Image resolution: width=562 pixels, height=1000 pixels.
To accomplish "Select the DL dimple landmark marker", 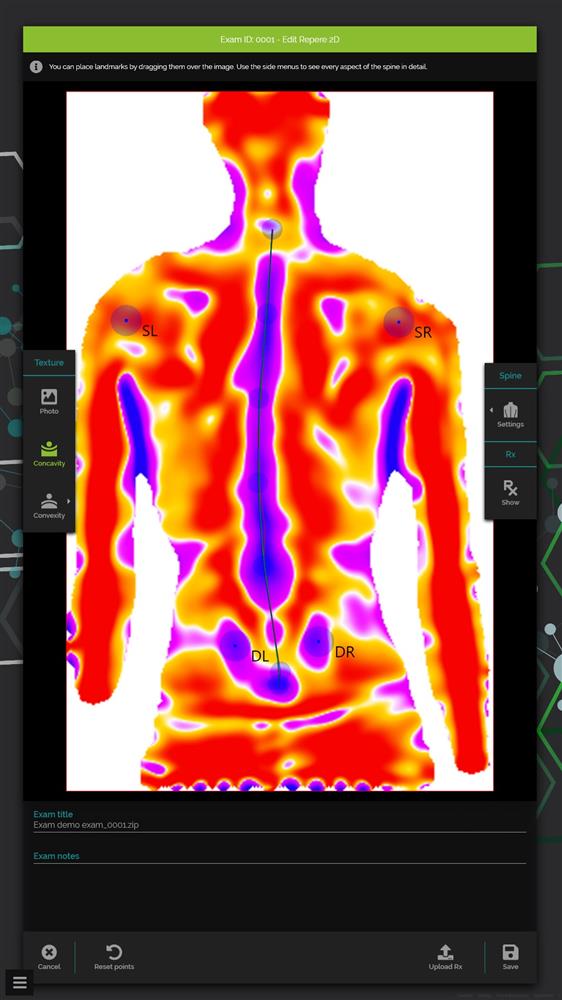I will pyautogui.click(x=235, y=645).
